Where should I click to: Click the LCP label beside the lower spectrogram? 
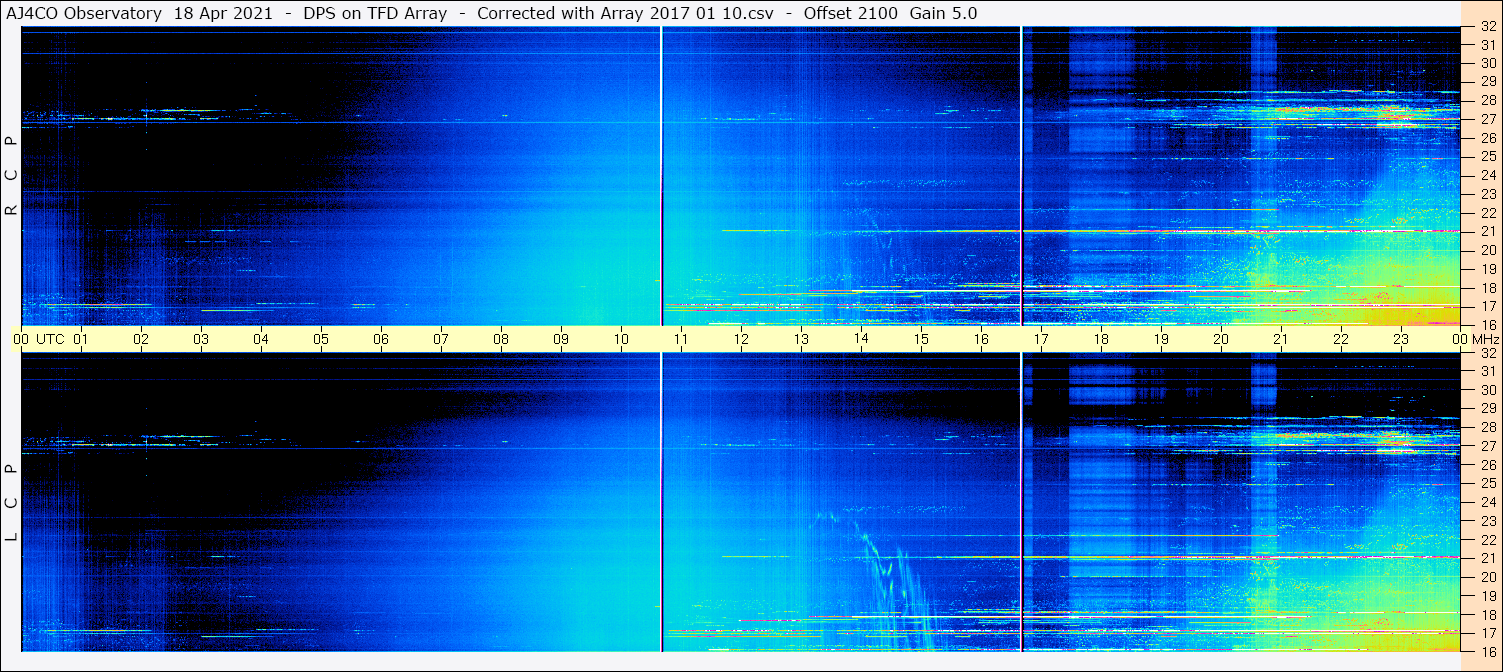coord(12,503)
